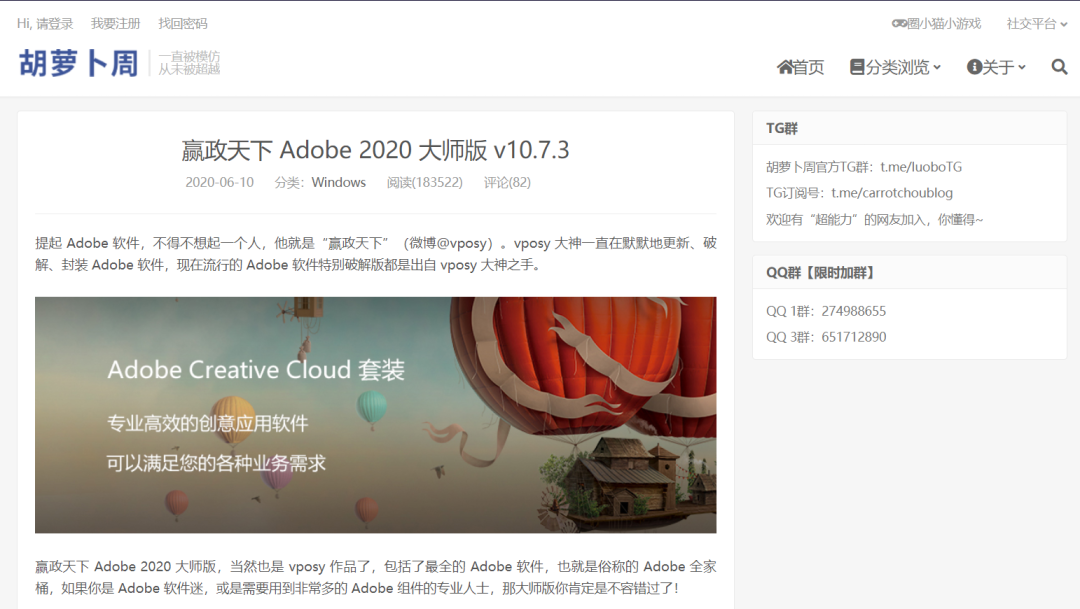Viewport: 1080px width, 609px height.
Task: Open the 我要注册 registration link
Action: coord(115,23)
